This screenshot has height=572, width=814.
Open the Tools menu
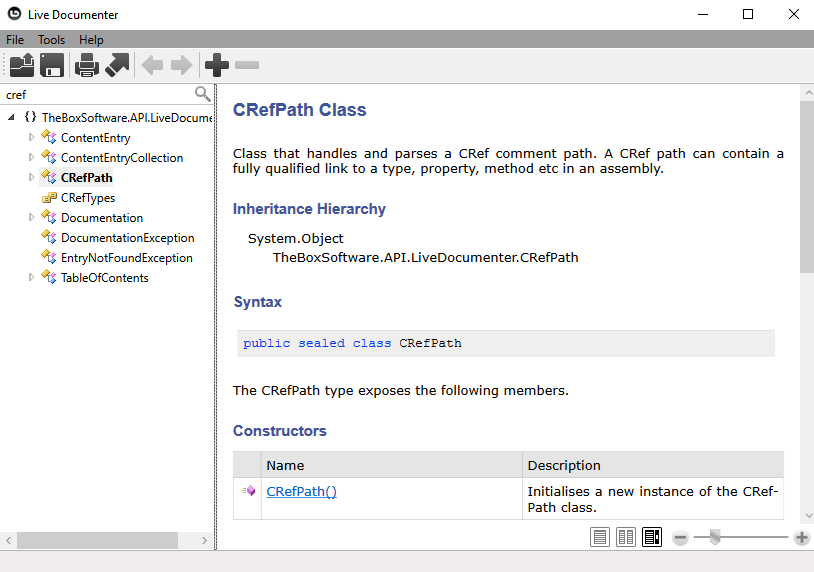[51, 40]
